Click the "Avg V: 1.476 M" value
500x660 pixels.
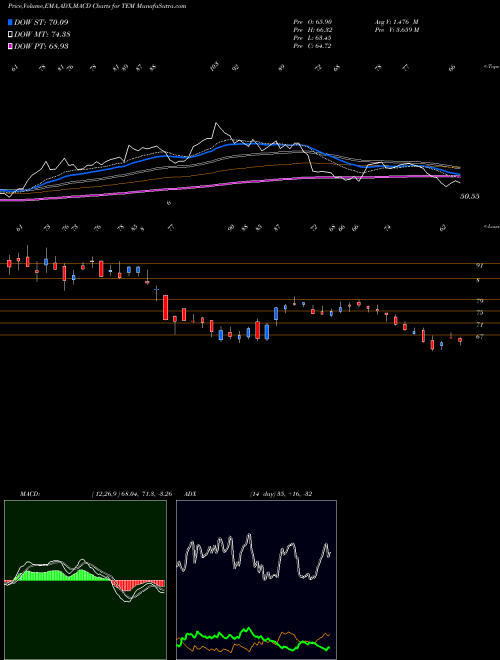[396, 21]
